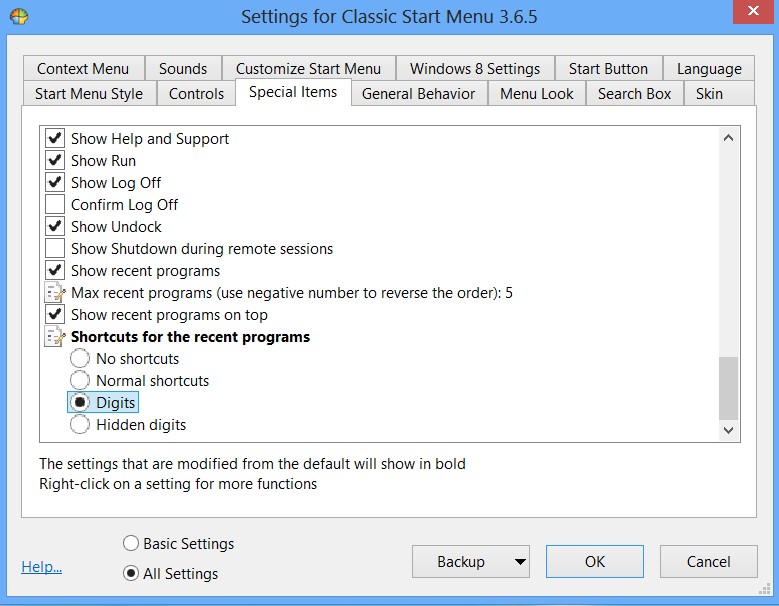Open Start Menu Style tab
This screenshot has height=606, width=779.
(89, 93)
